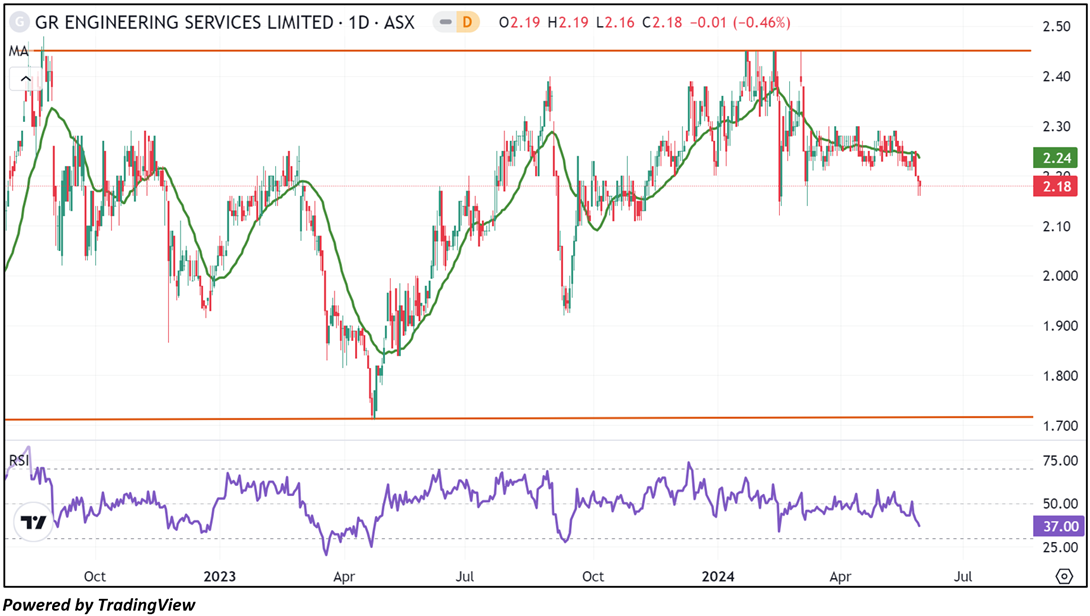Click the change value −0.01 (−0.46%)
1090x616 pixels.
tap(740, 23)
